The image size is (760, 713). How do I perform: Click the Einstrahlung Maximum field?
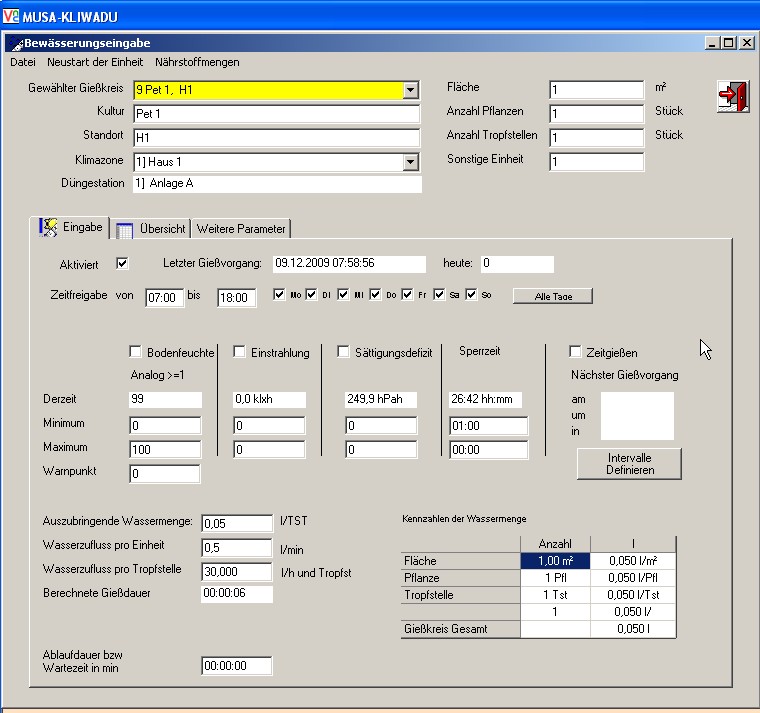[269, 450]
